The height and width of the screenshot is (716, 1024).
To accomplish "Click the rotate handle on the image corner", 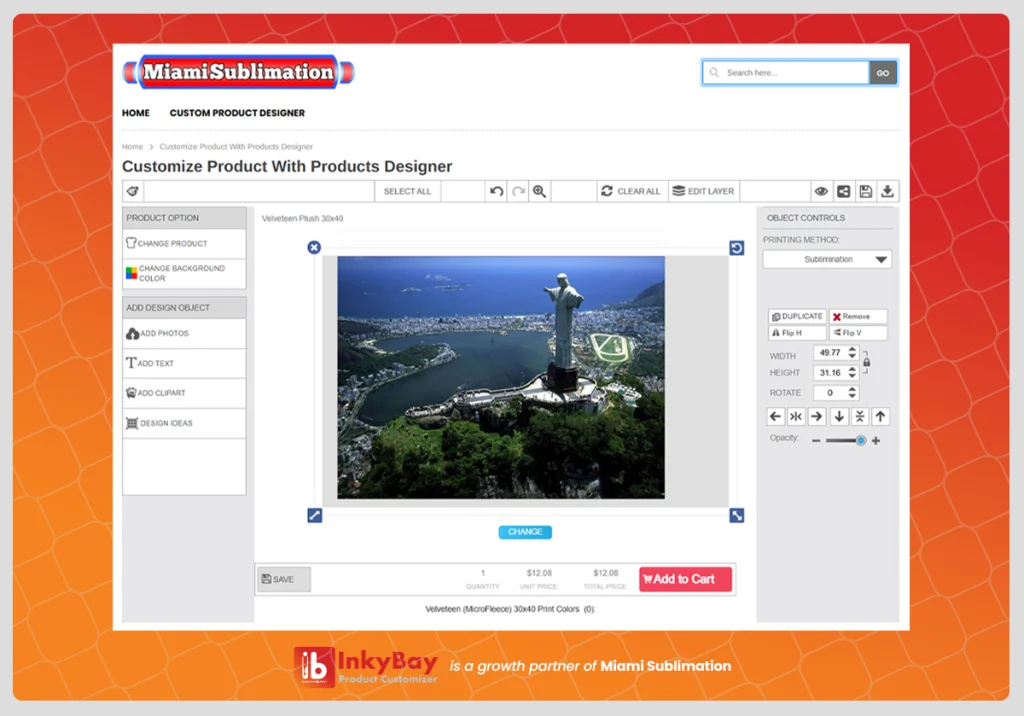I will (x=737, y=248).
